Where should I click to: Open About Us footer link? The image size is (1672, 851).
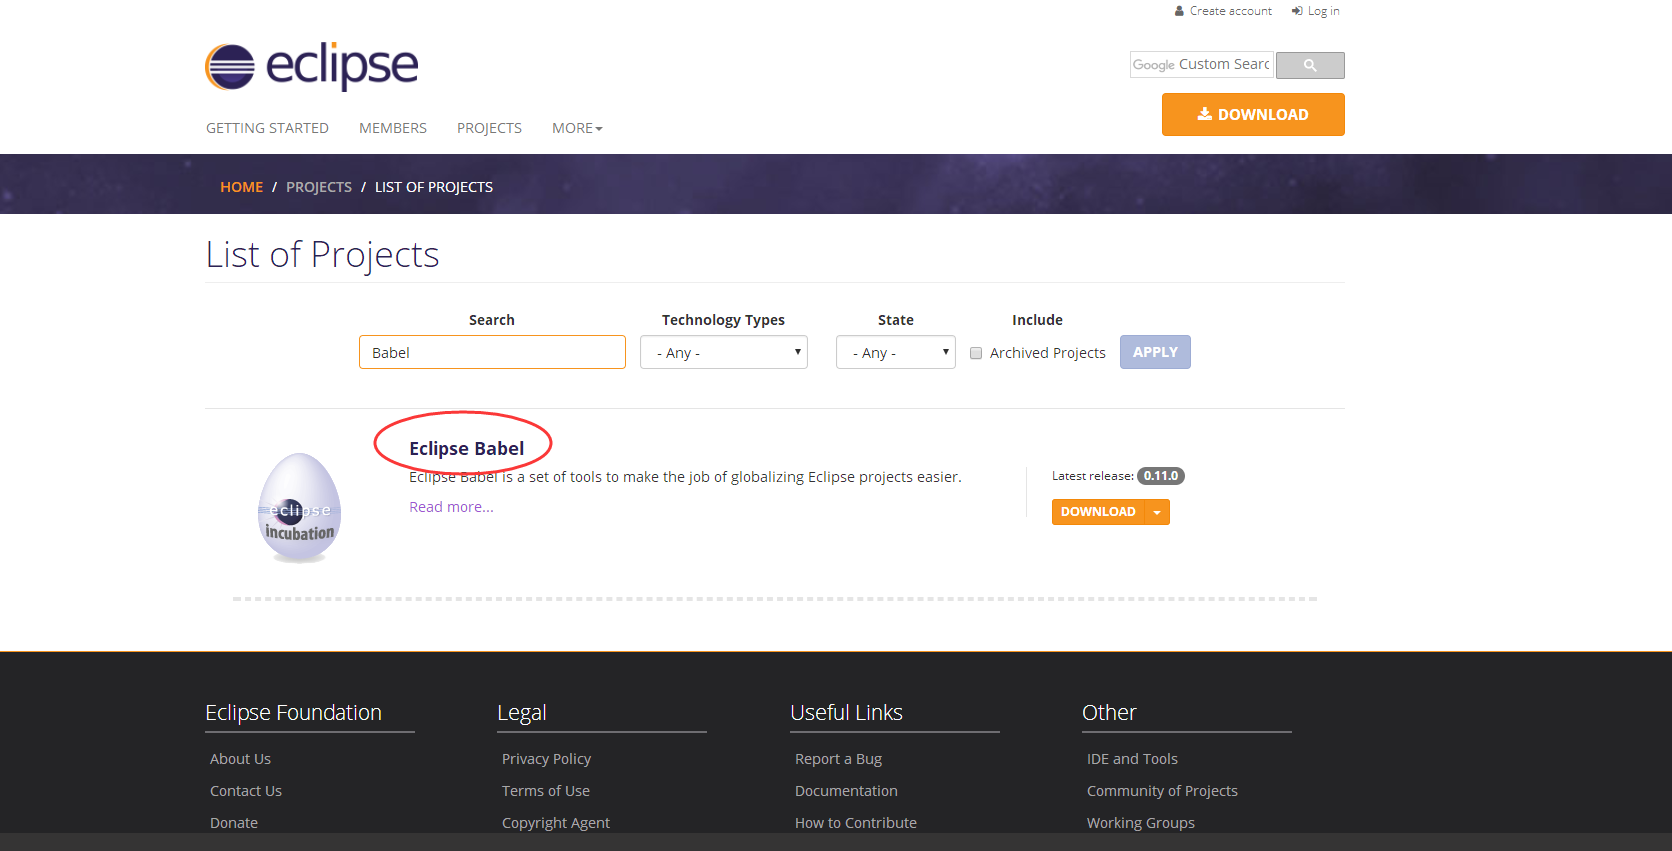(240, 759)
